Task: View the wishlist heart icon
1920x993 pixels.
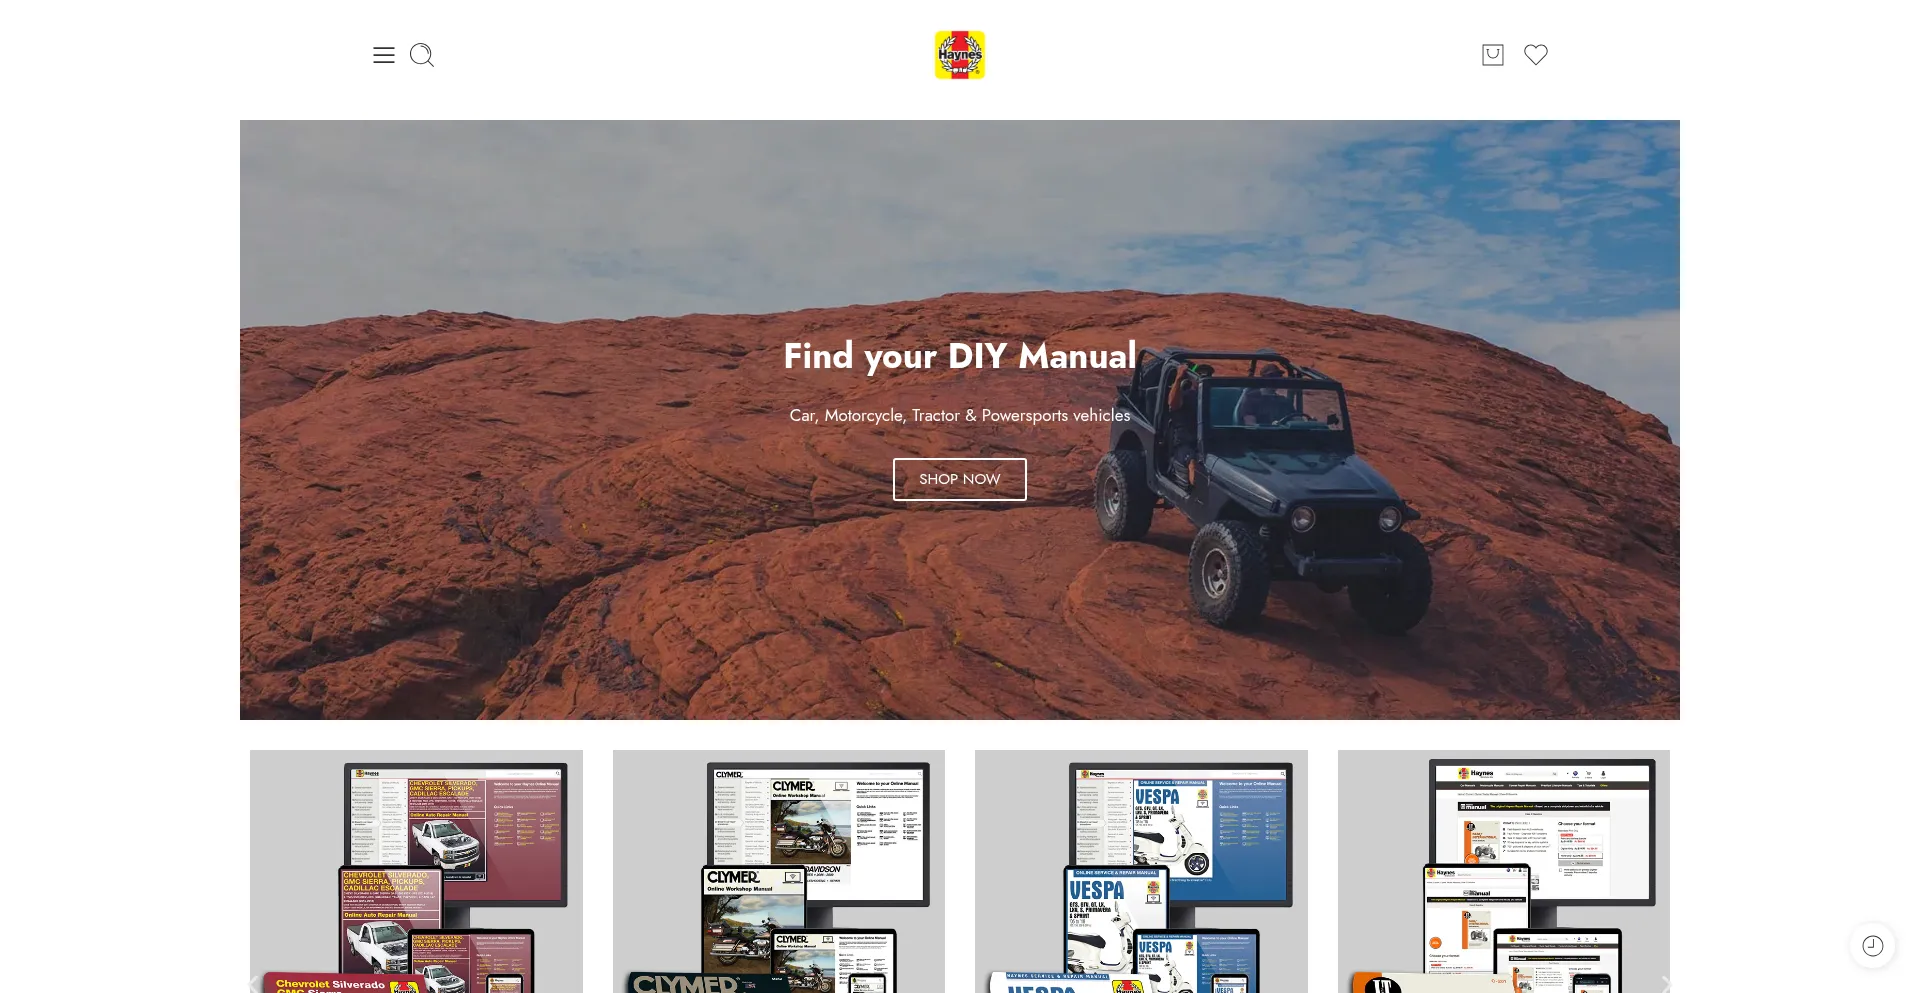Action: [x=1536, y=55]
